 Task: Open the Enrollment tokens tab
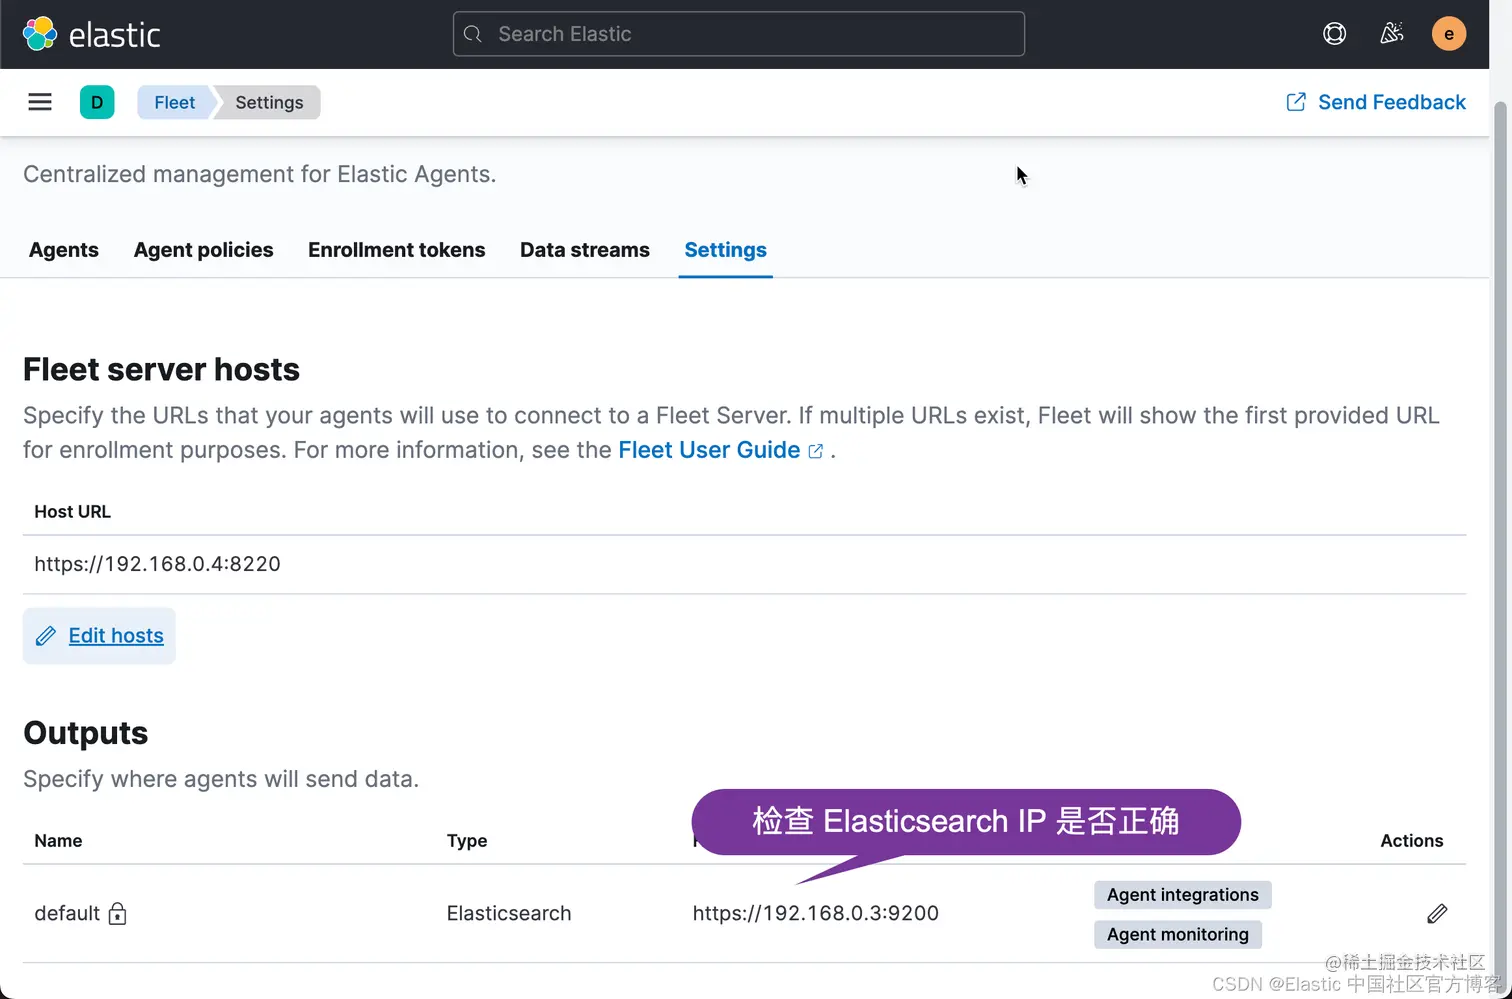click(397, 250)
